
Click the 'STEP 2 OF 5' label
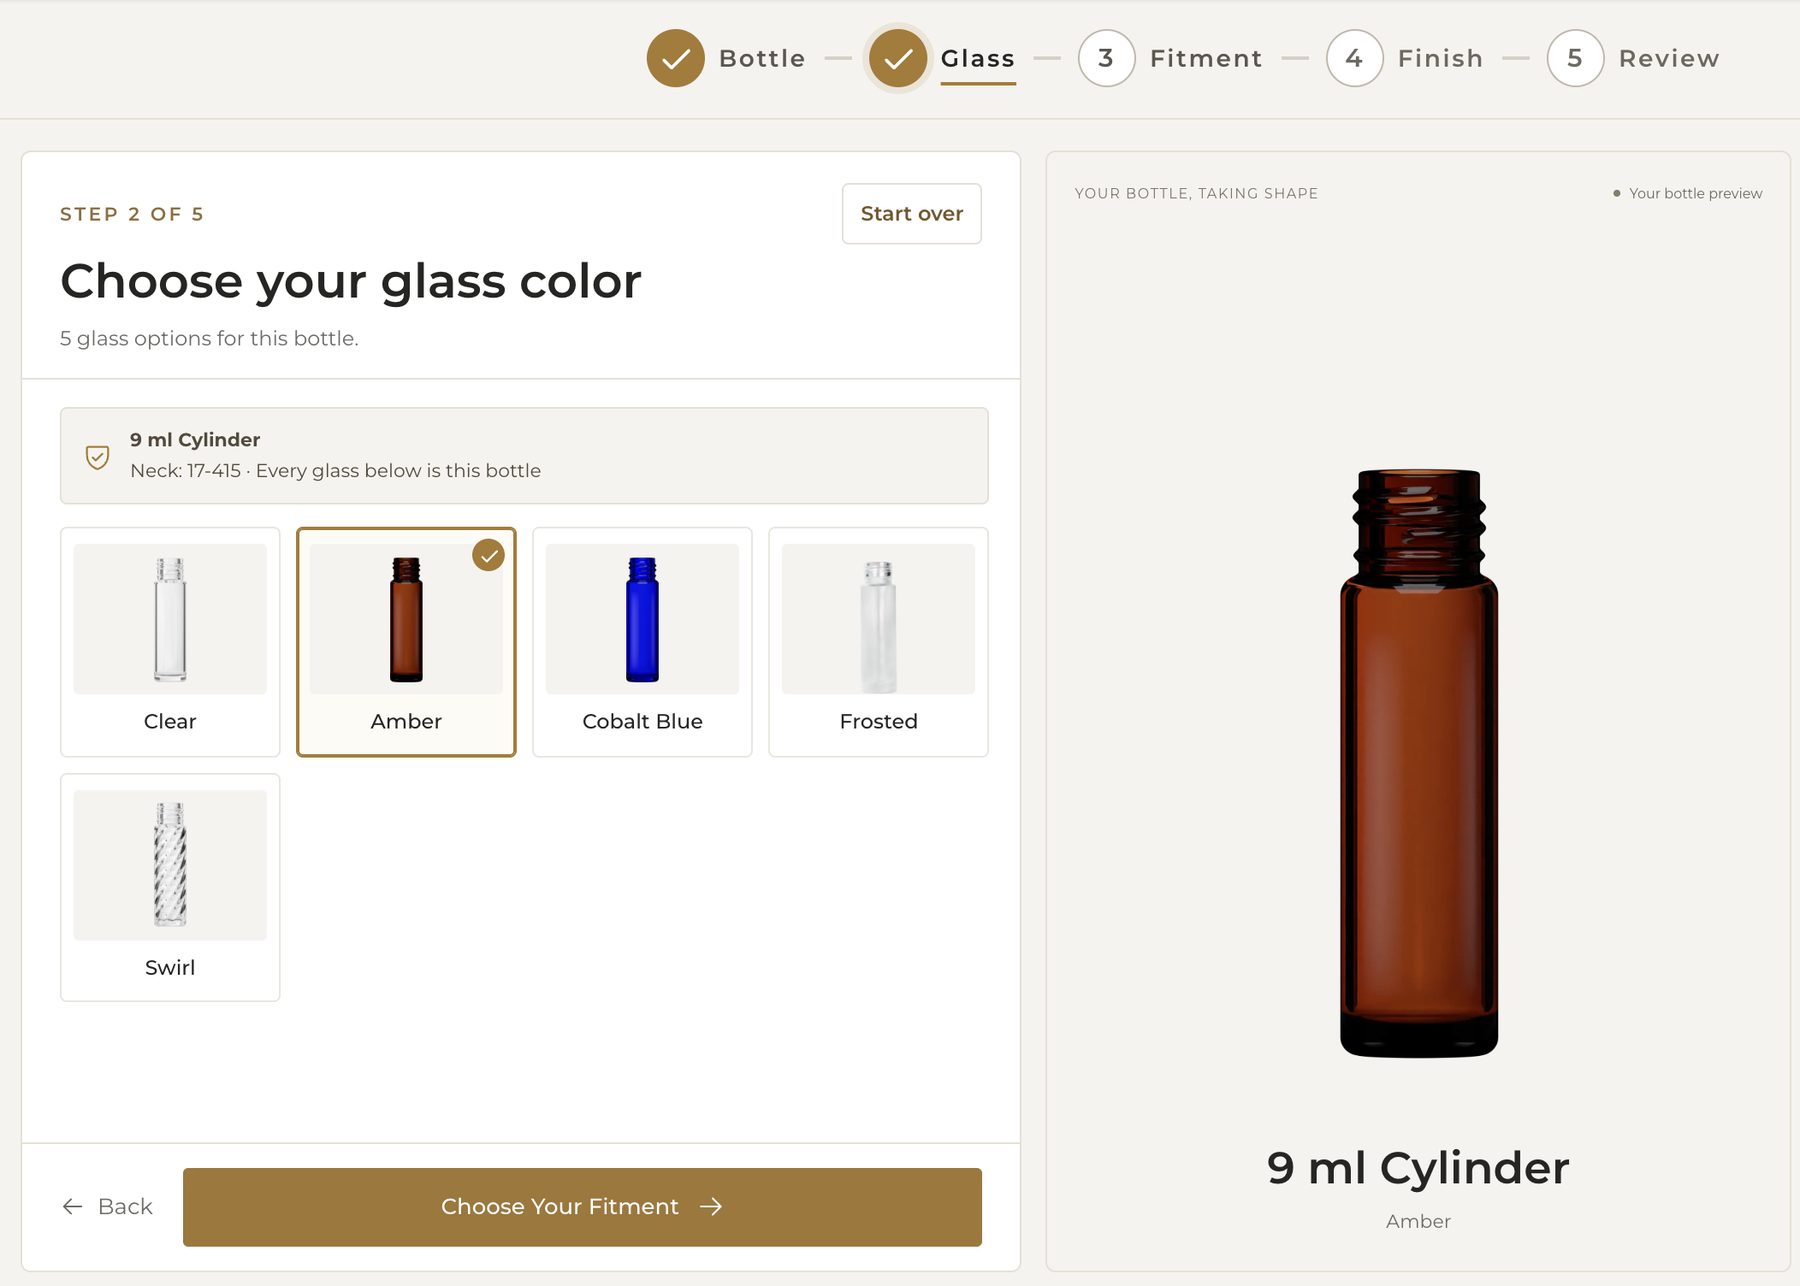(x=132, y=214)
